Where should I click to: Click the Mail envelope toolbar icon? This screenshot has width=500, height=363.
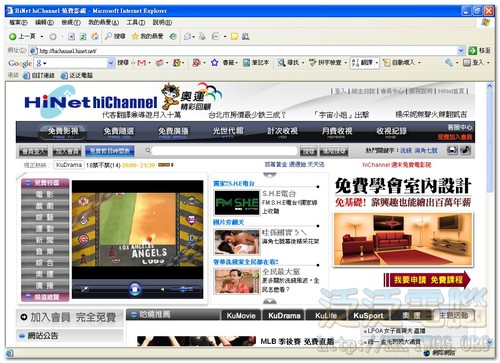(x=188, y=37)
